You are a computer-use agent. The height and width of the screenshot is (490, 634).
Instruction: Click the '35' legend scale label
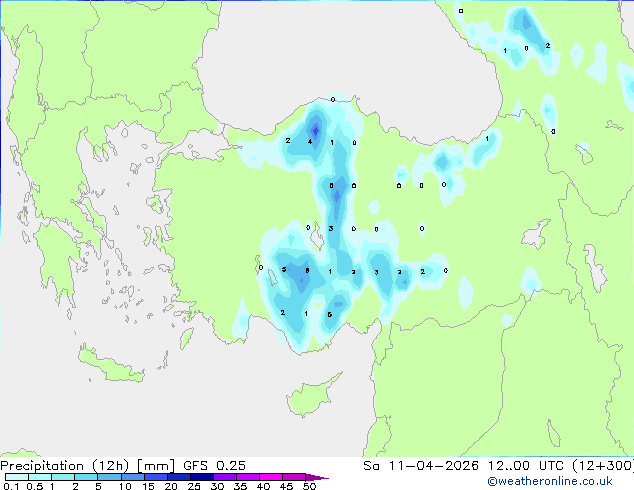[x=240, y=486]
